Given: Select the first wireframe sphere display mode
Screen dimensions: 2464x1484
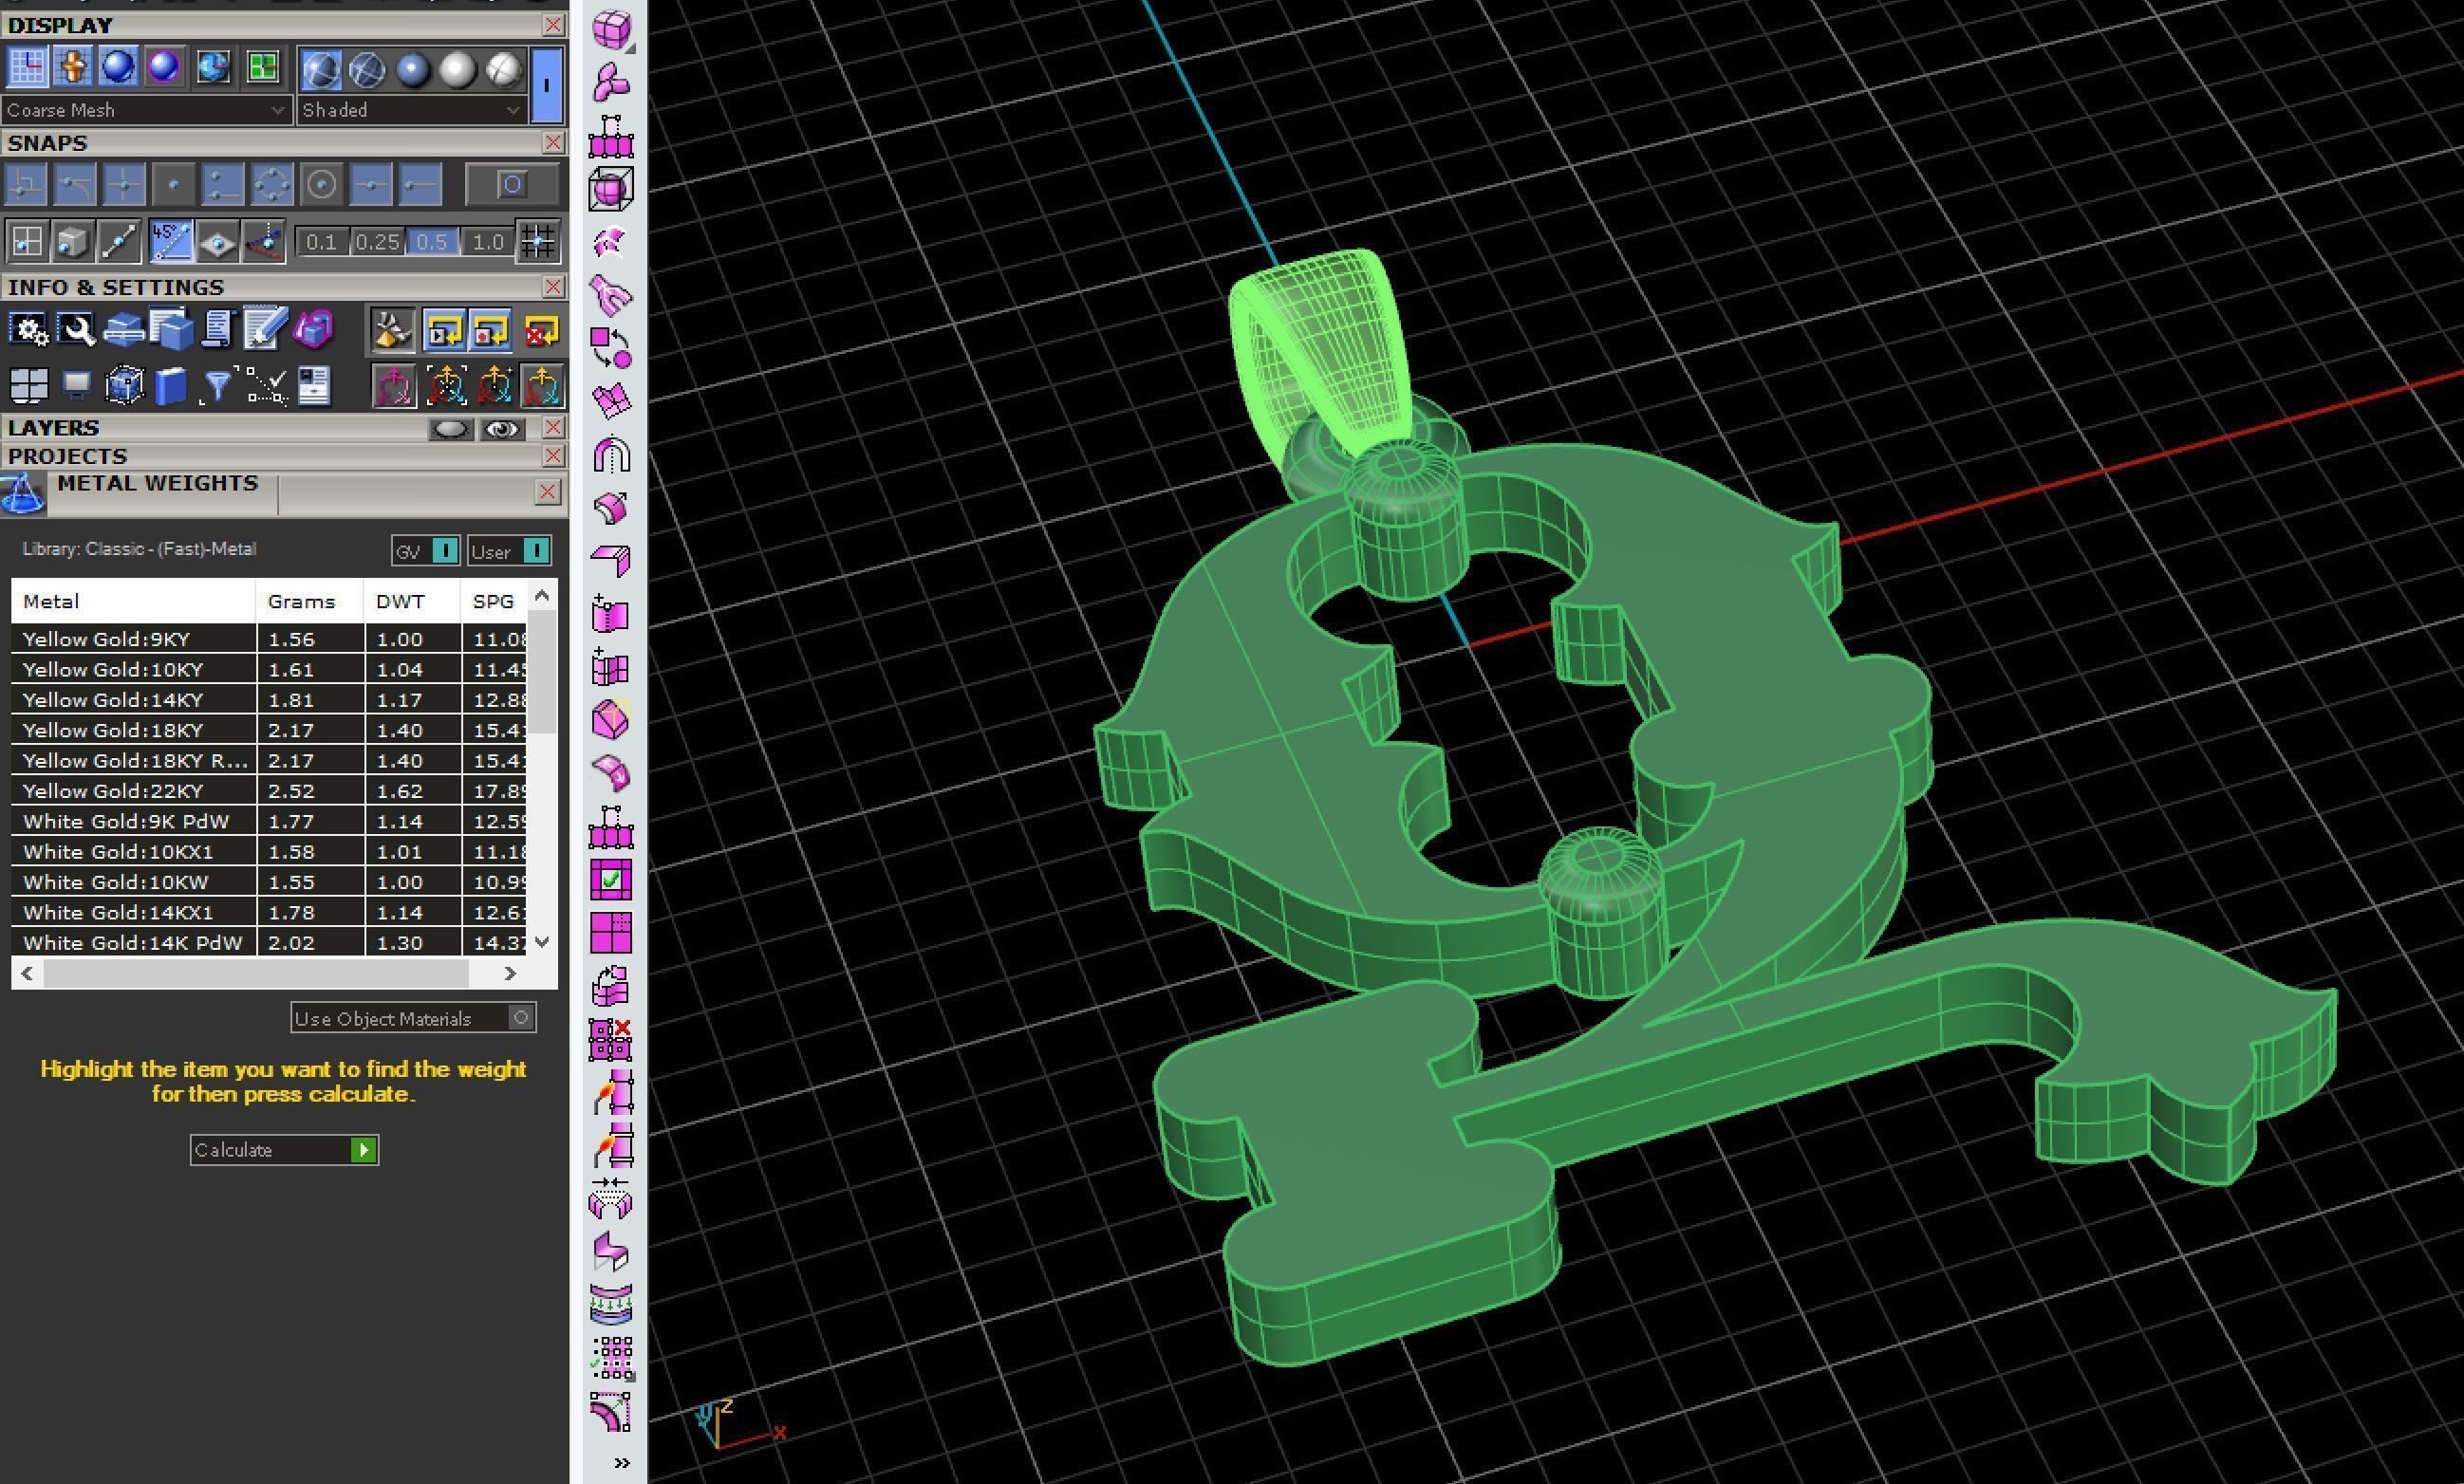Looking at the screenshot, I should [x=321, y=70].
